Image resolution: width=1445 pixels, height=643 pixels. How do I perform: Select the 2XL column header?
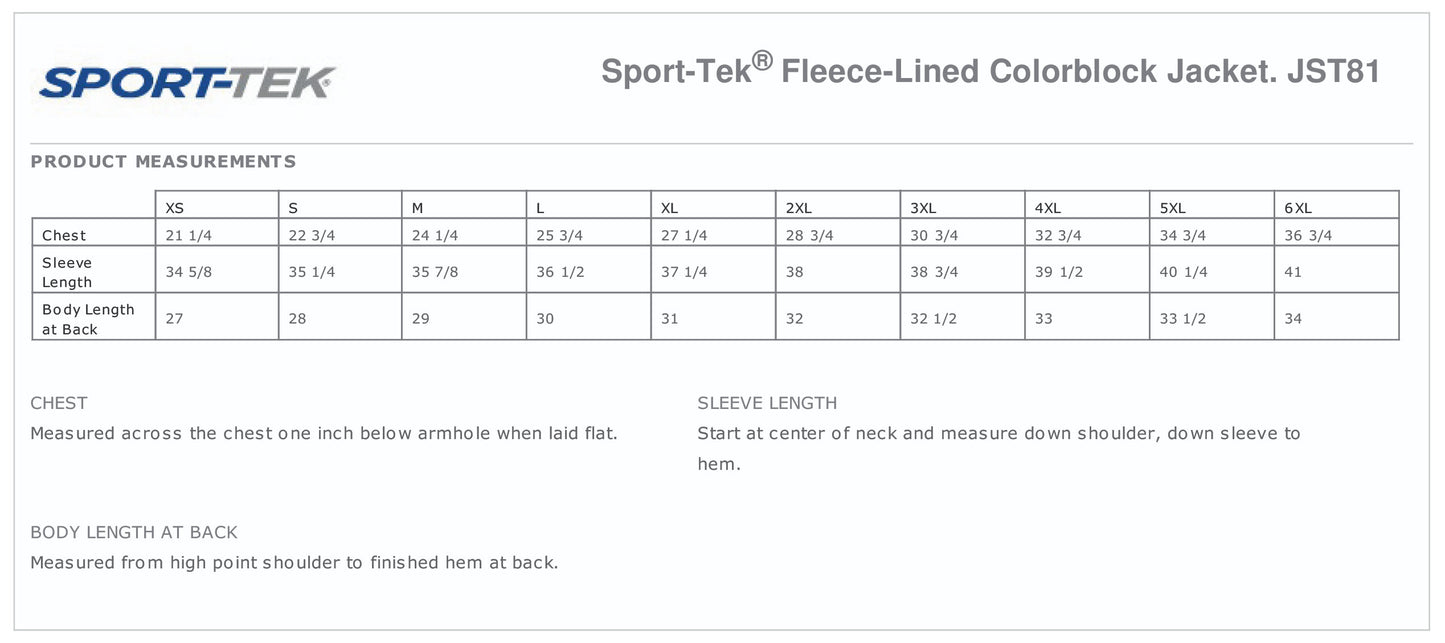point(798,208)
